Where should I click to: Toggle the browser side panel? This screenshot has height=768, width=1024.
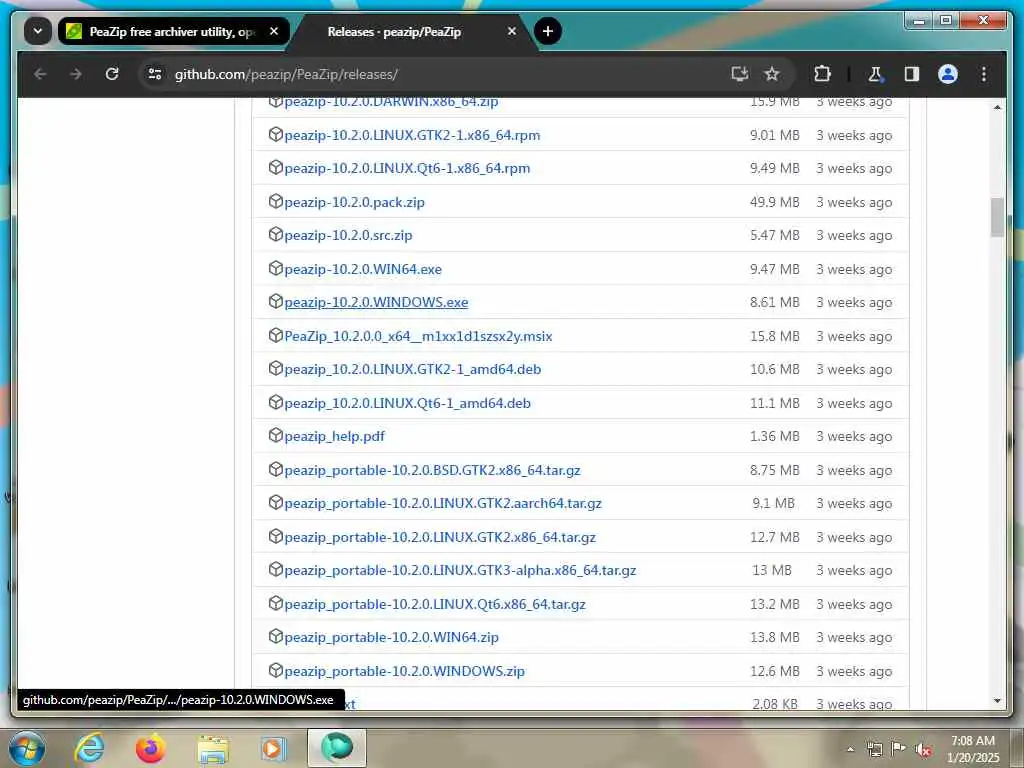click(912, 74)
